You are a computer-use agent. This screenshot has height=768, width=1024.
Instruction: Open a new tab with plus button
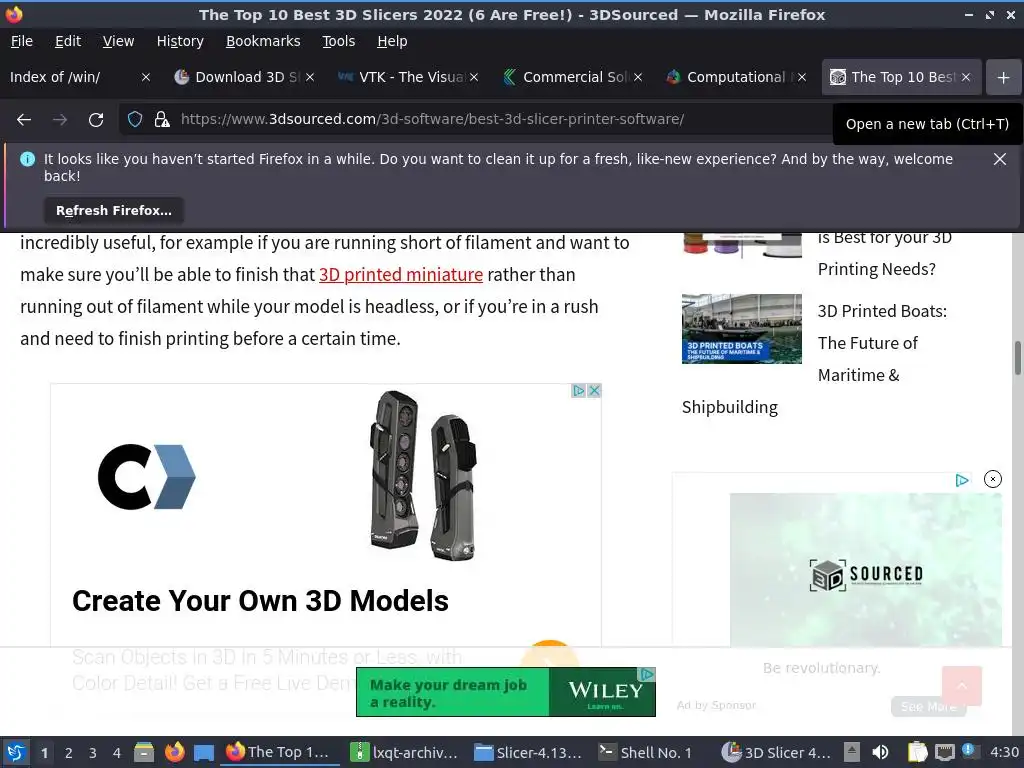[x=1003, y=78]
